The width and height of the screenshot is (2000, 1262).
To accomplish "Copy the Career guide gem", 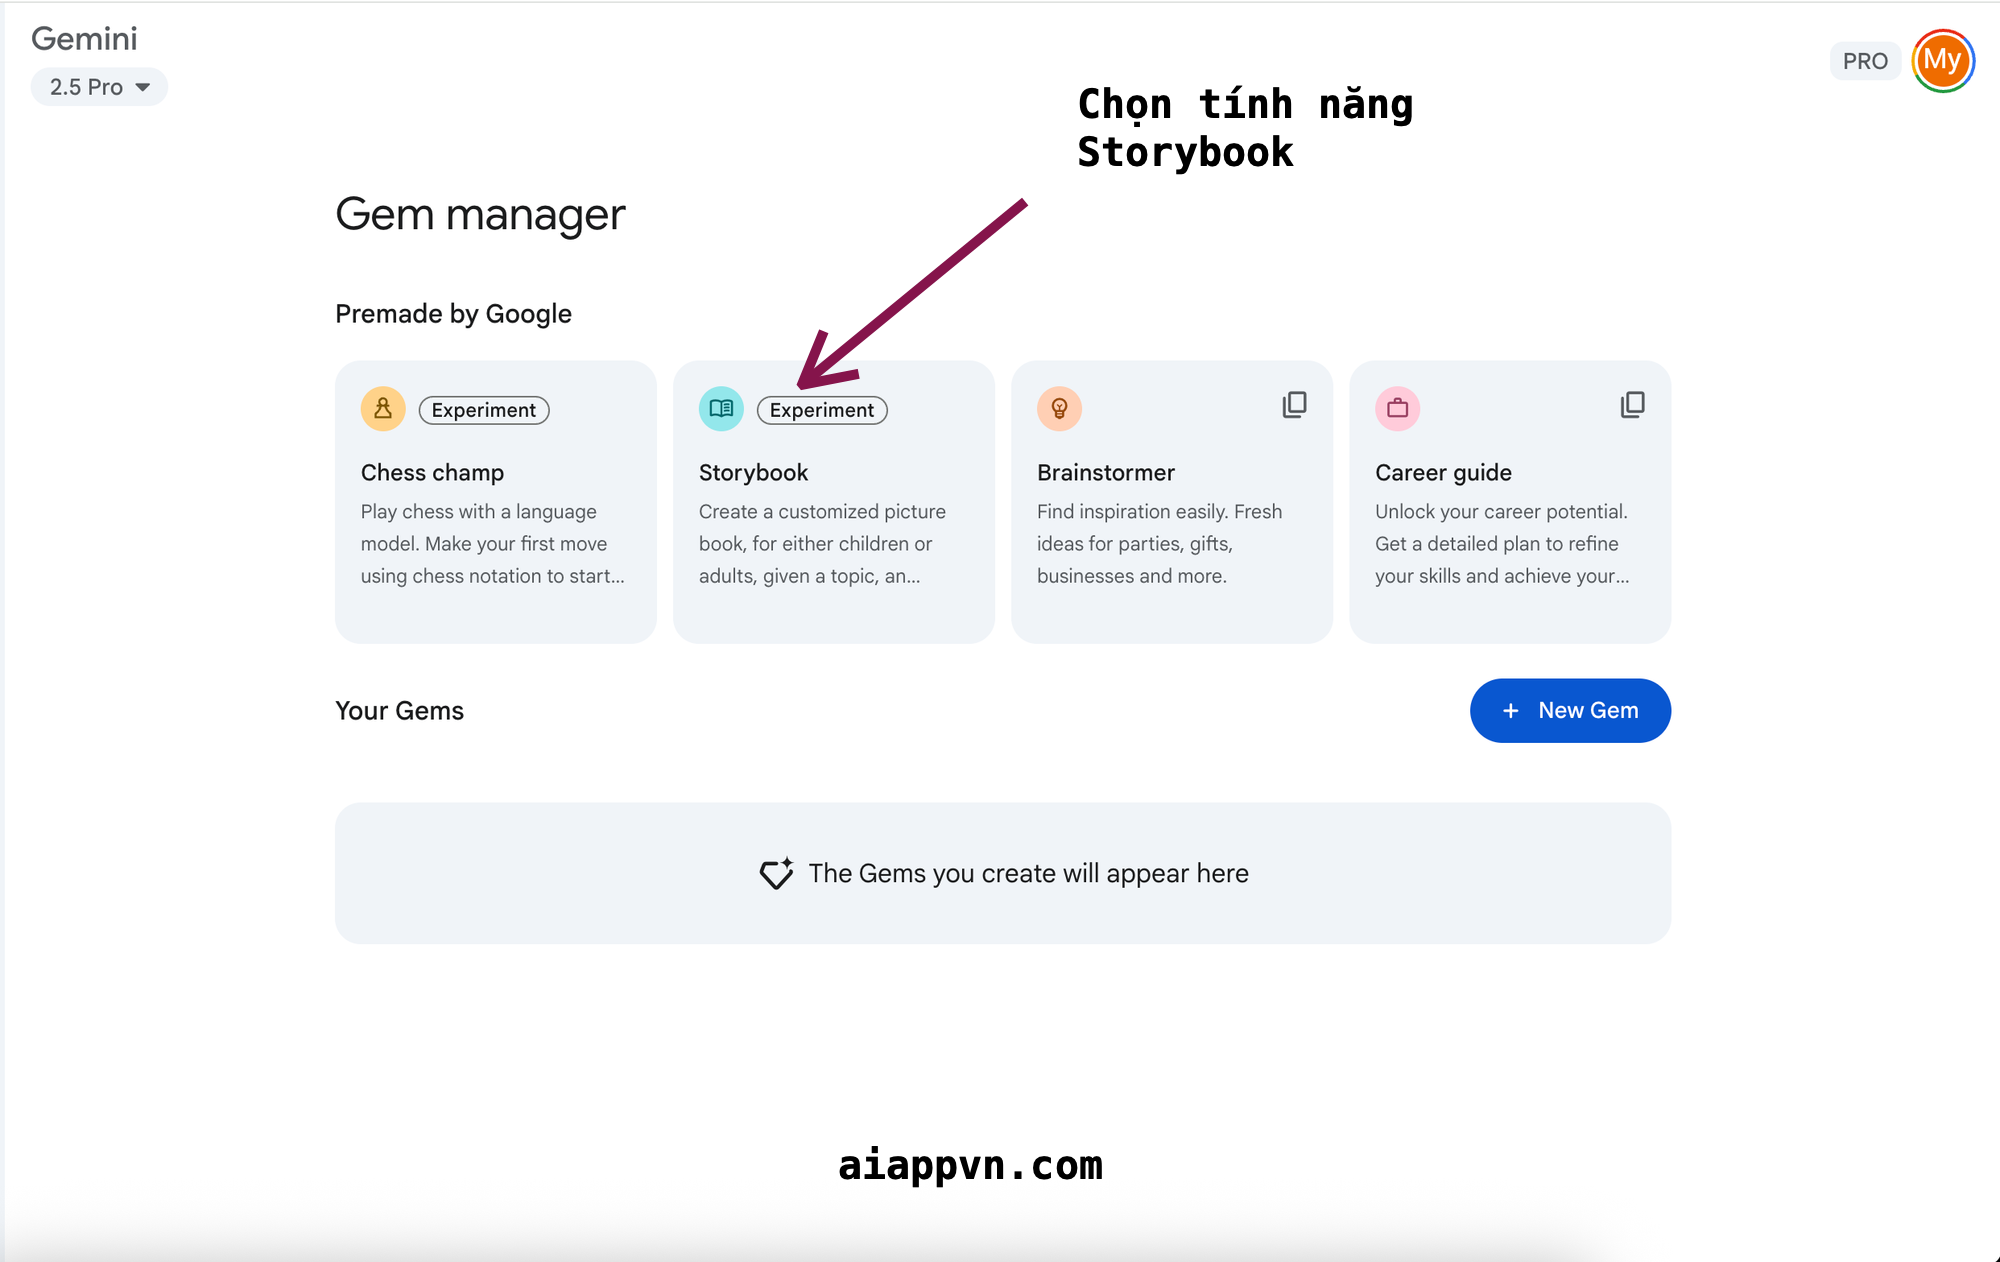I will (1632, 405).
